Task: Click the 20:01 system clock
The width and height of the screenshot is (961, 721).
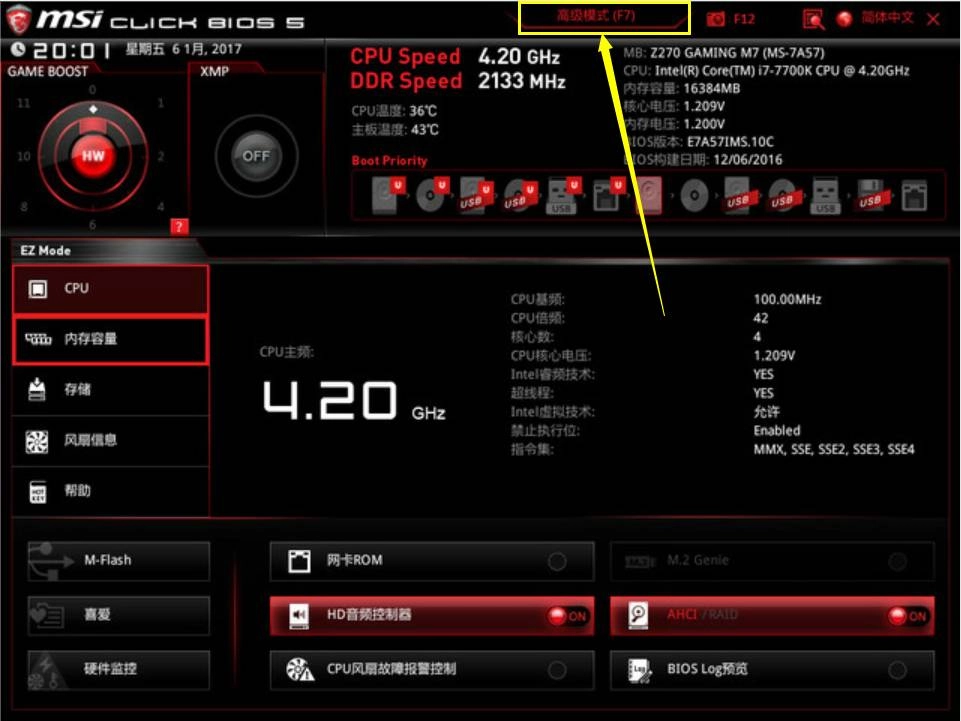Action: click(72, 50)
